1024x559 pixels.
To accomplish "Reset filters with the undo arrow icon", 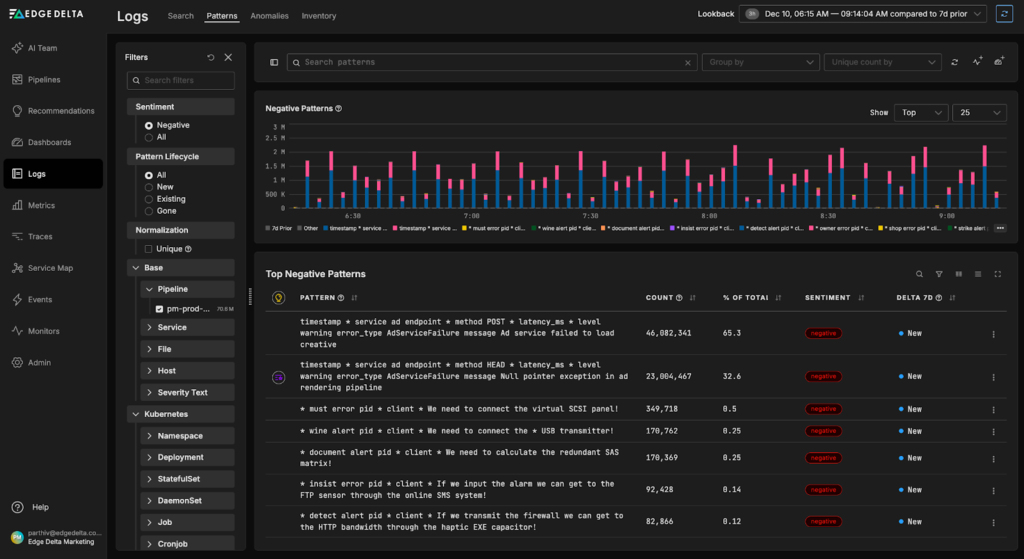I will [211, 58].
